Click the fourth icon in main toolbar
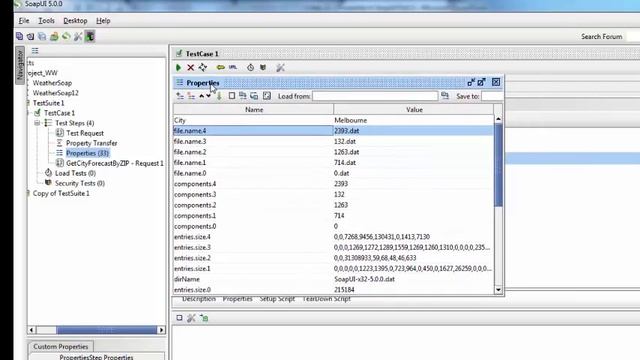The height and width of the screenshot is (360, 640). [x=54, y=36]
